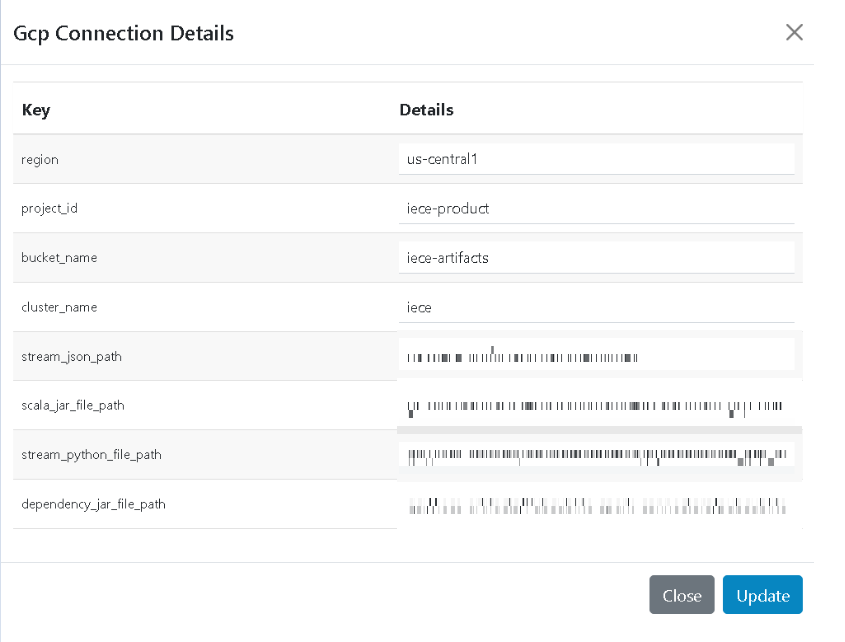The height and width of the screenshot is (642, 845).
Task: Click the bucket_name key label
Action: point(59,258)
